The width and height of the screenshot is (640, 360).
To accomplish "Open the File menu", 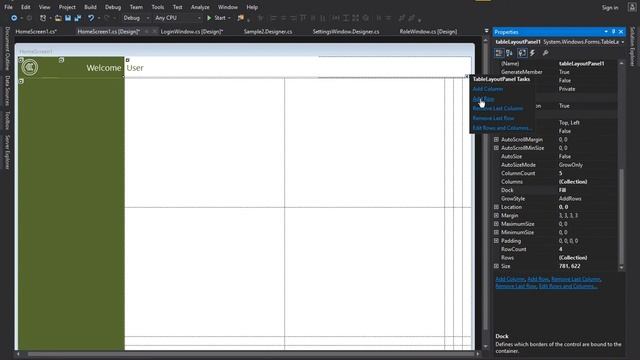I will pyautogui.click(x=8, y=7).
